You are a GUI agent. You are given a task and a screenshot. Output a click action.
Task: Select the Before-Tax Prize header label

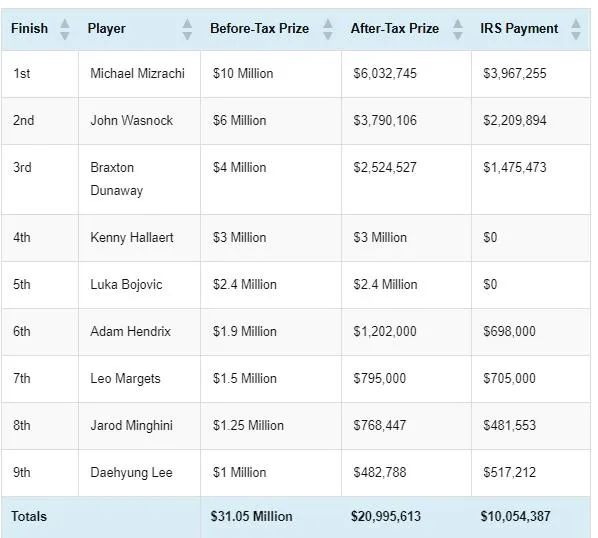click(x=259, y=29)
